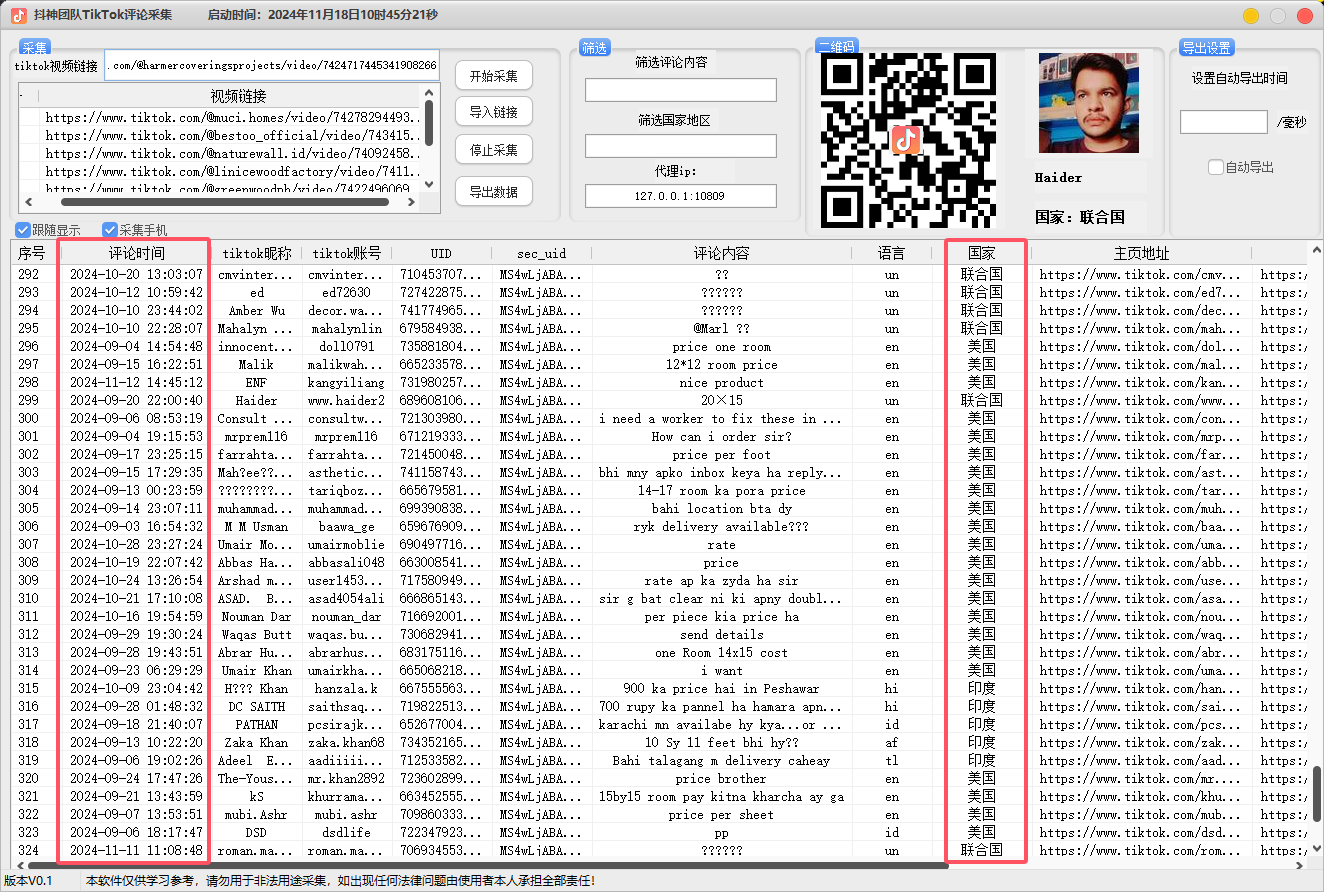The height and width of the screenshot is (892, 1324).
Task: Click comment 'price brother' in row 320
Action: (721, 778)
